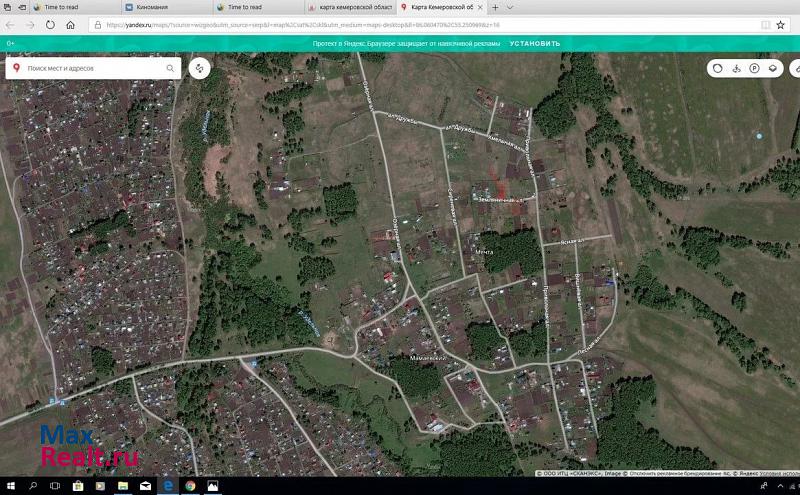
Task: Click the browser refresh icon
Action: coord(50,25)
